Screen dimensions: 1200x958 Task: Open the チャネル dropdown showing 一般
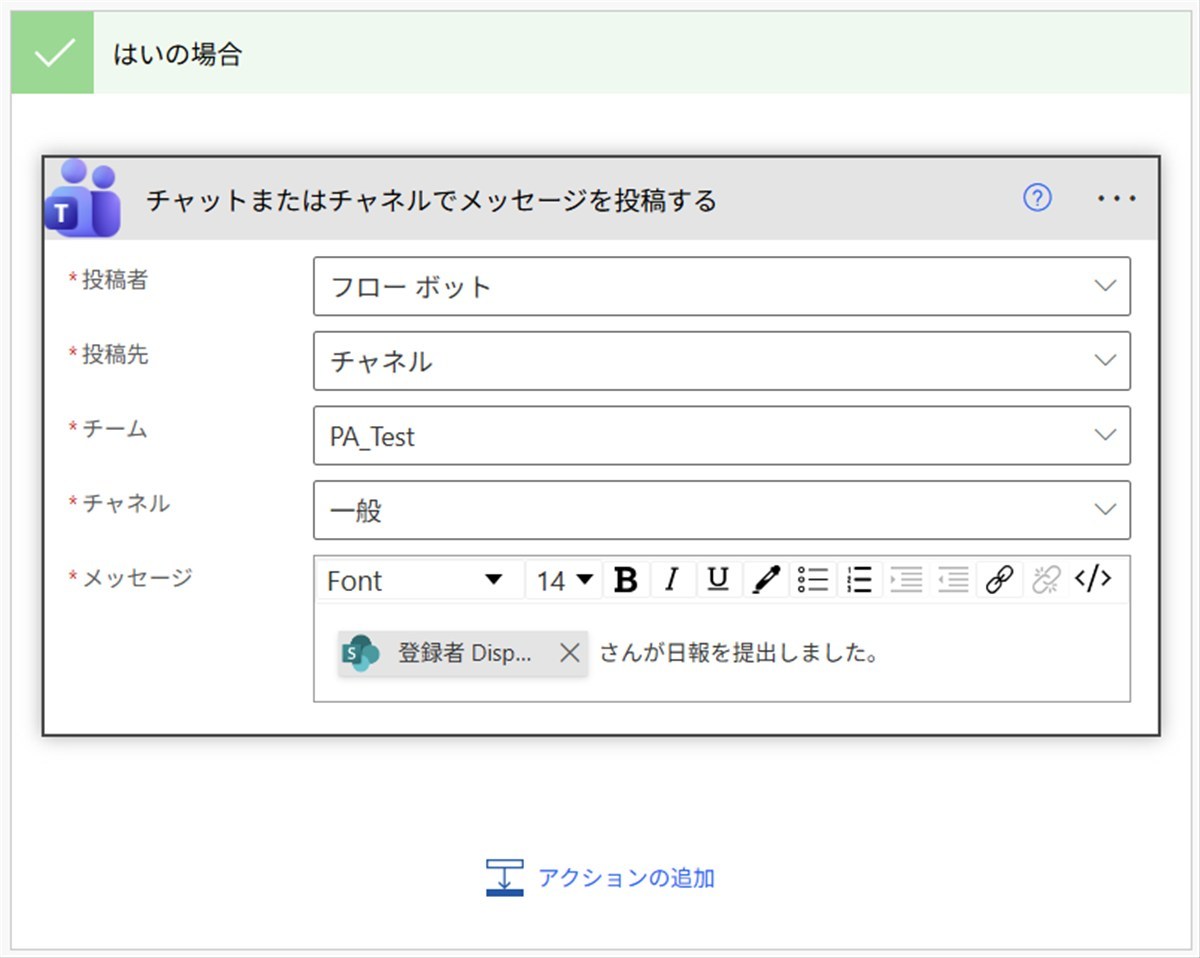[x=1104, y=510]
